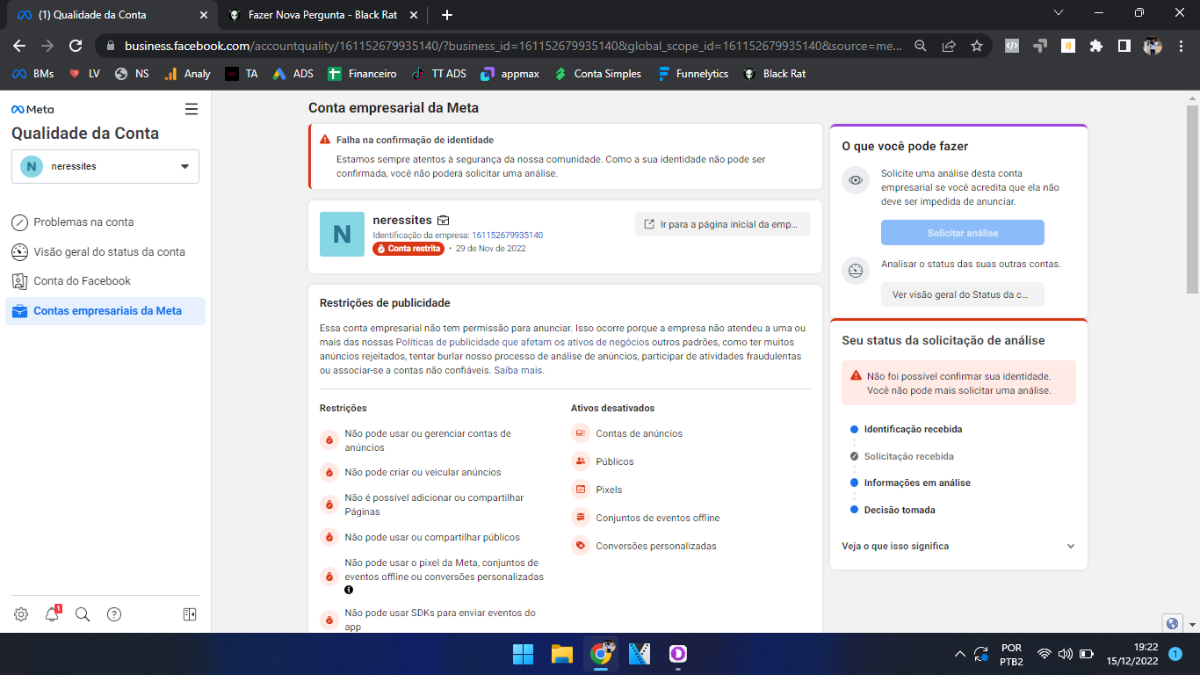Click Ir para a página inicial button
This screenshot has height=675, width=1200.
point(722,224)
